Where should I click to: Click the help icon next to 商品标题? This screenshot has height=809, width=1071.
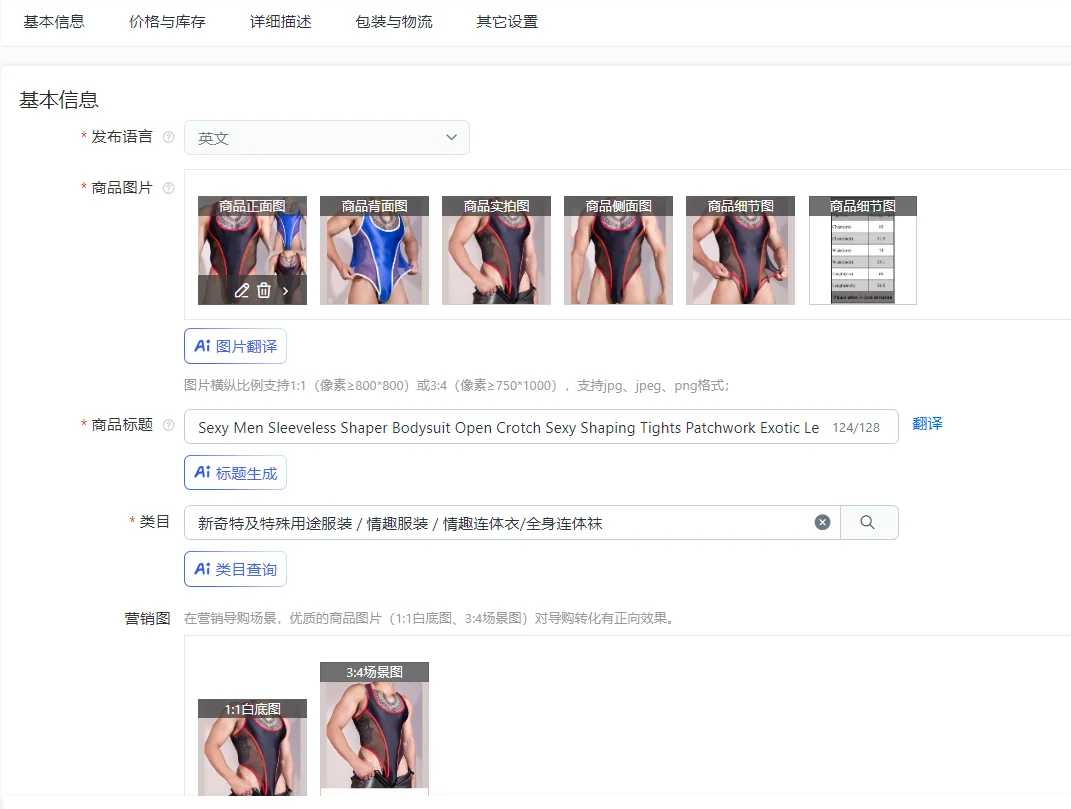pyautogui.click(x=168, y=425)
